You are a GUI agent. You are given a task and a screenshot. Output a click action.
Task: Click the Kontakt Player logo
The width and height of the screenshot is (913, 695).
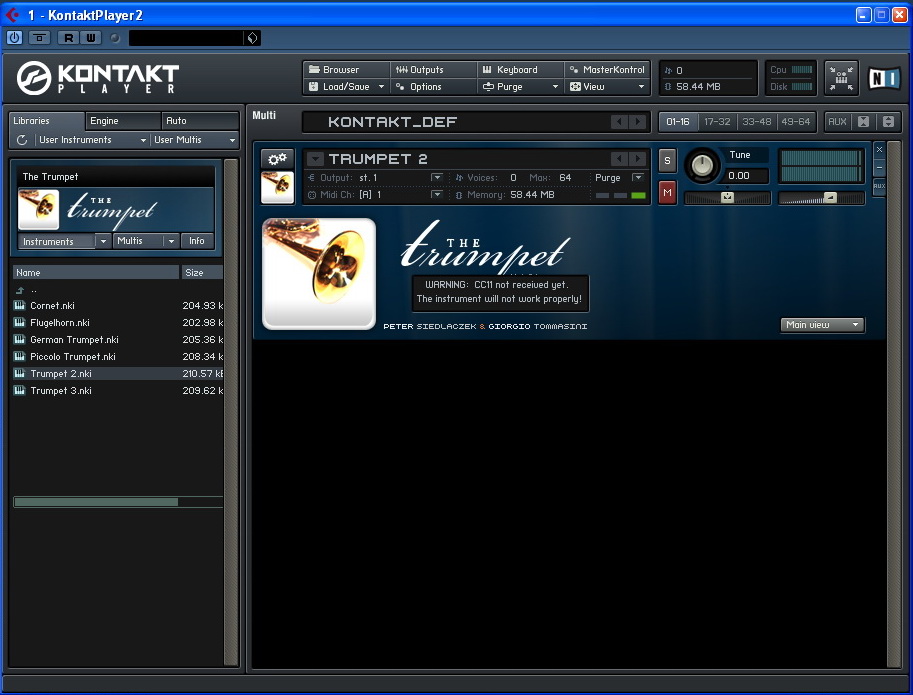click(x=98, y=78)
